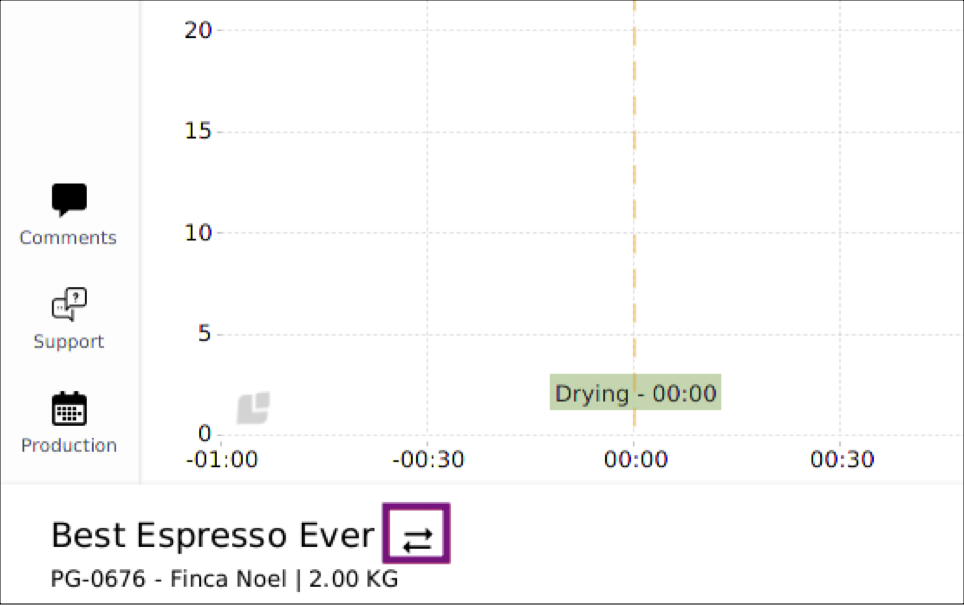Select the Support label in sidebar
Viewport: 964px width, 606px height.
pos(68,342)
